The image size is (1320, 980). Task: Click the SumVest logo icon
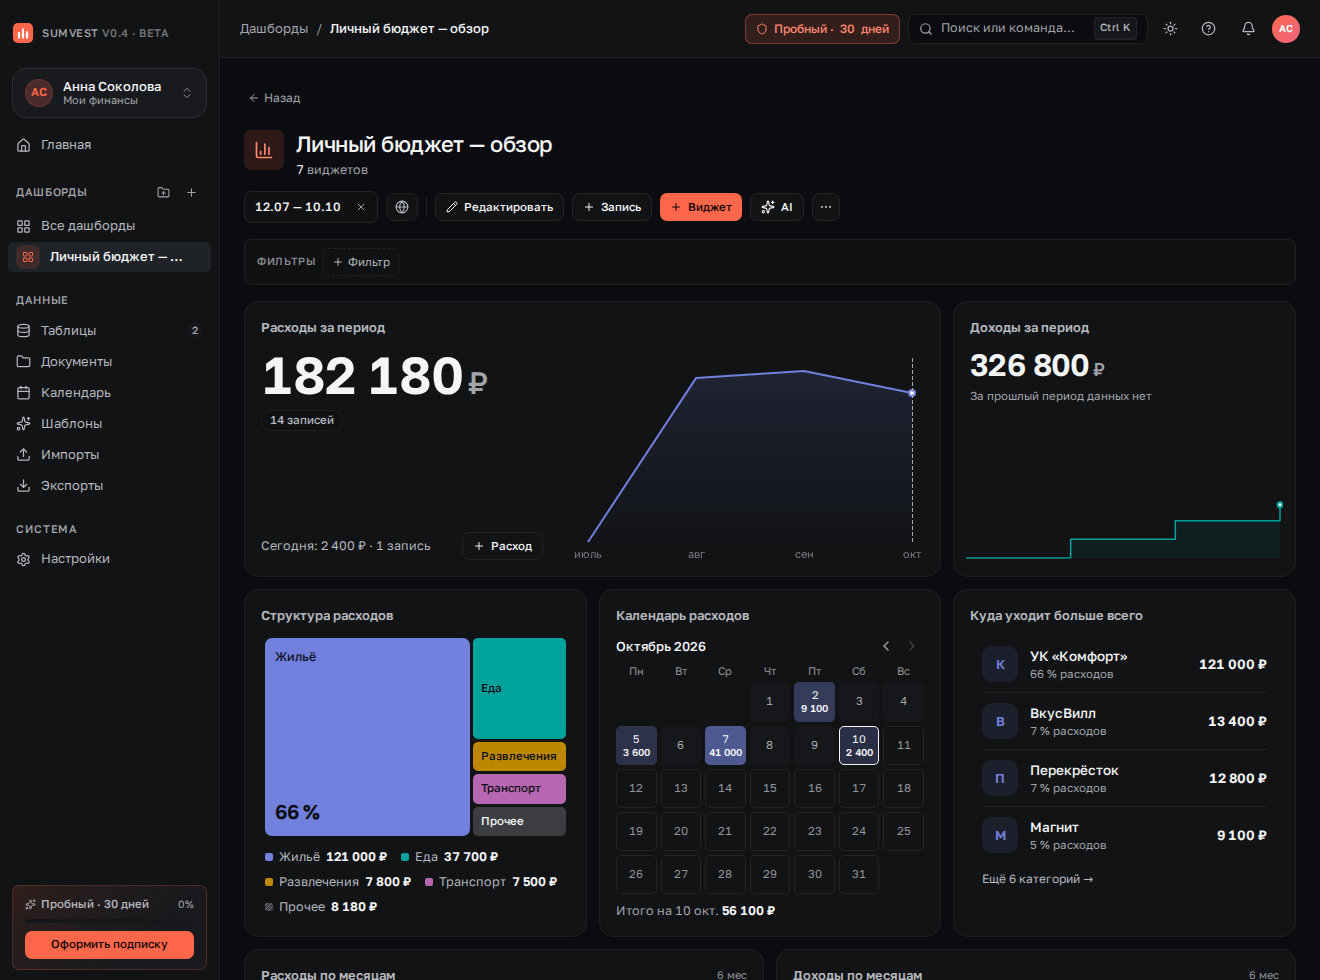[23, 33]
